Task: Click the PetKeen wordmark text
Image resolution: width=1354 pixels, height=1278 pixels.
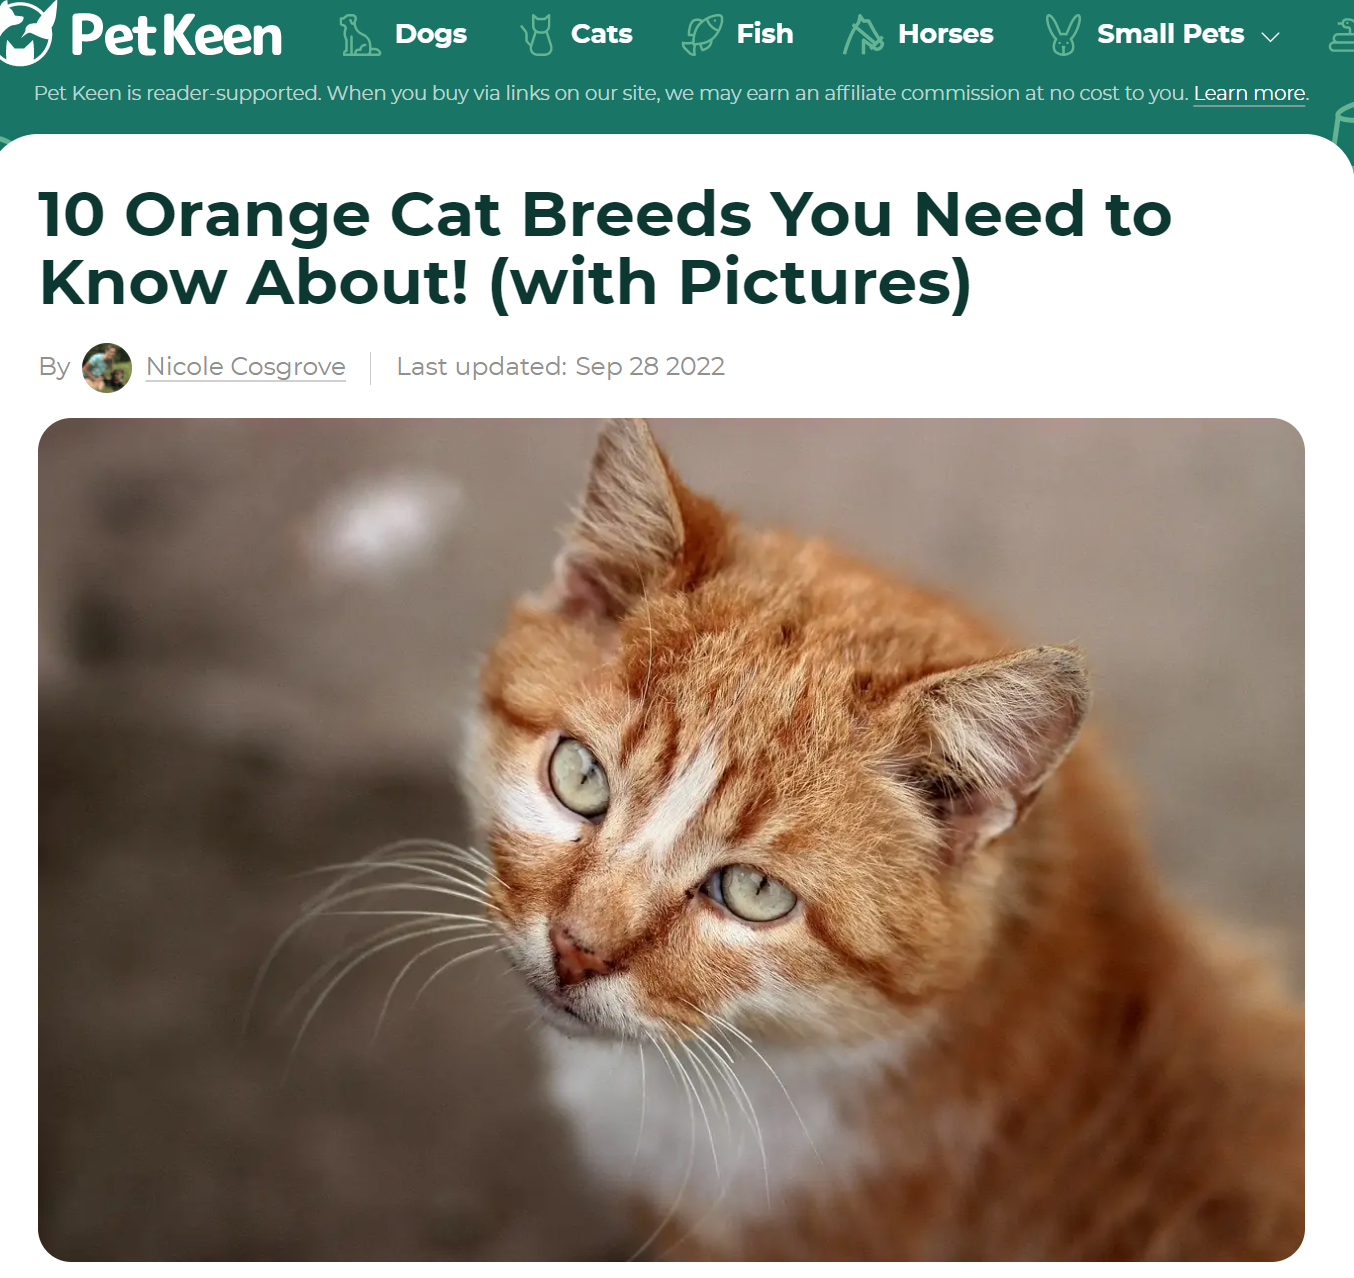Action: click(x=176, y=36)
